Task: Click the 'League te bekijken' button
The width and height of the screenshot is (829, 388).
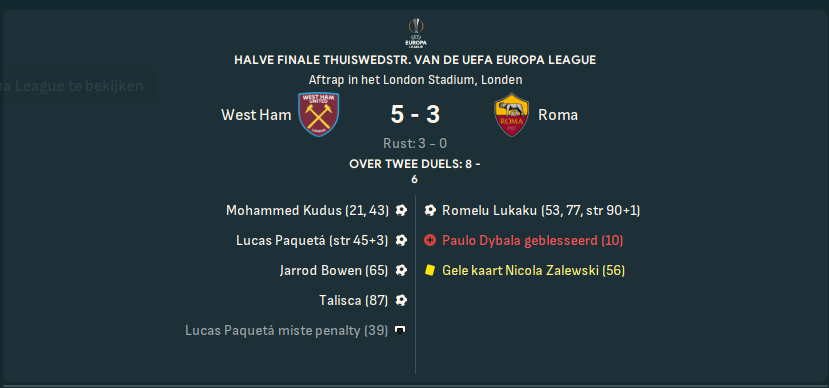Action: pyautogui.click(x=77, y=86)
